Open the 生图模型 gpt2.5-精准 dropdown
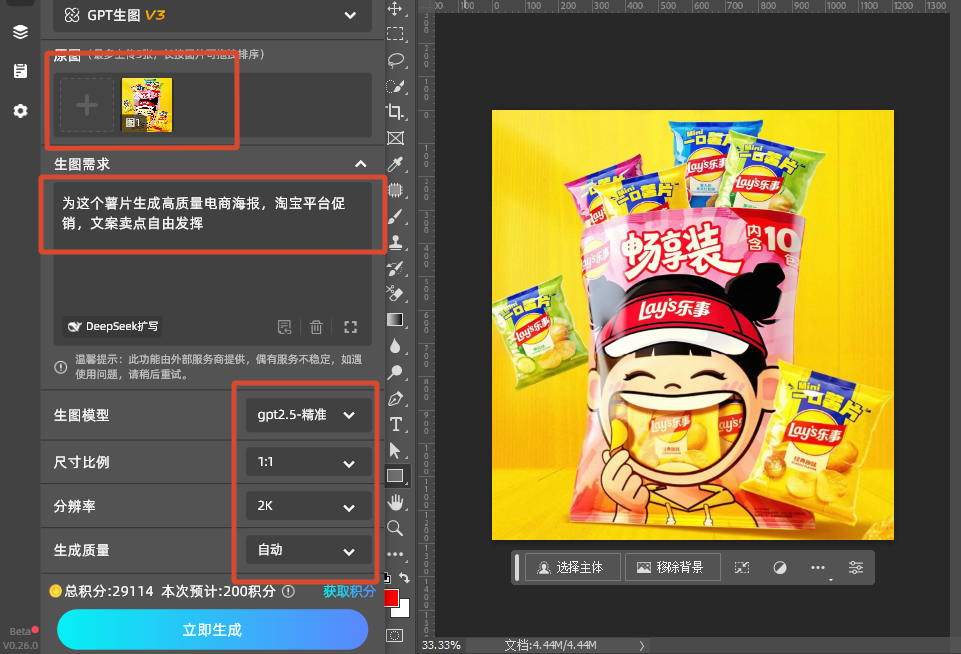961x654 pixels. click(x=308, y=415)
